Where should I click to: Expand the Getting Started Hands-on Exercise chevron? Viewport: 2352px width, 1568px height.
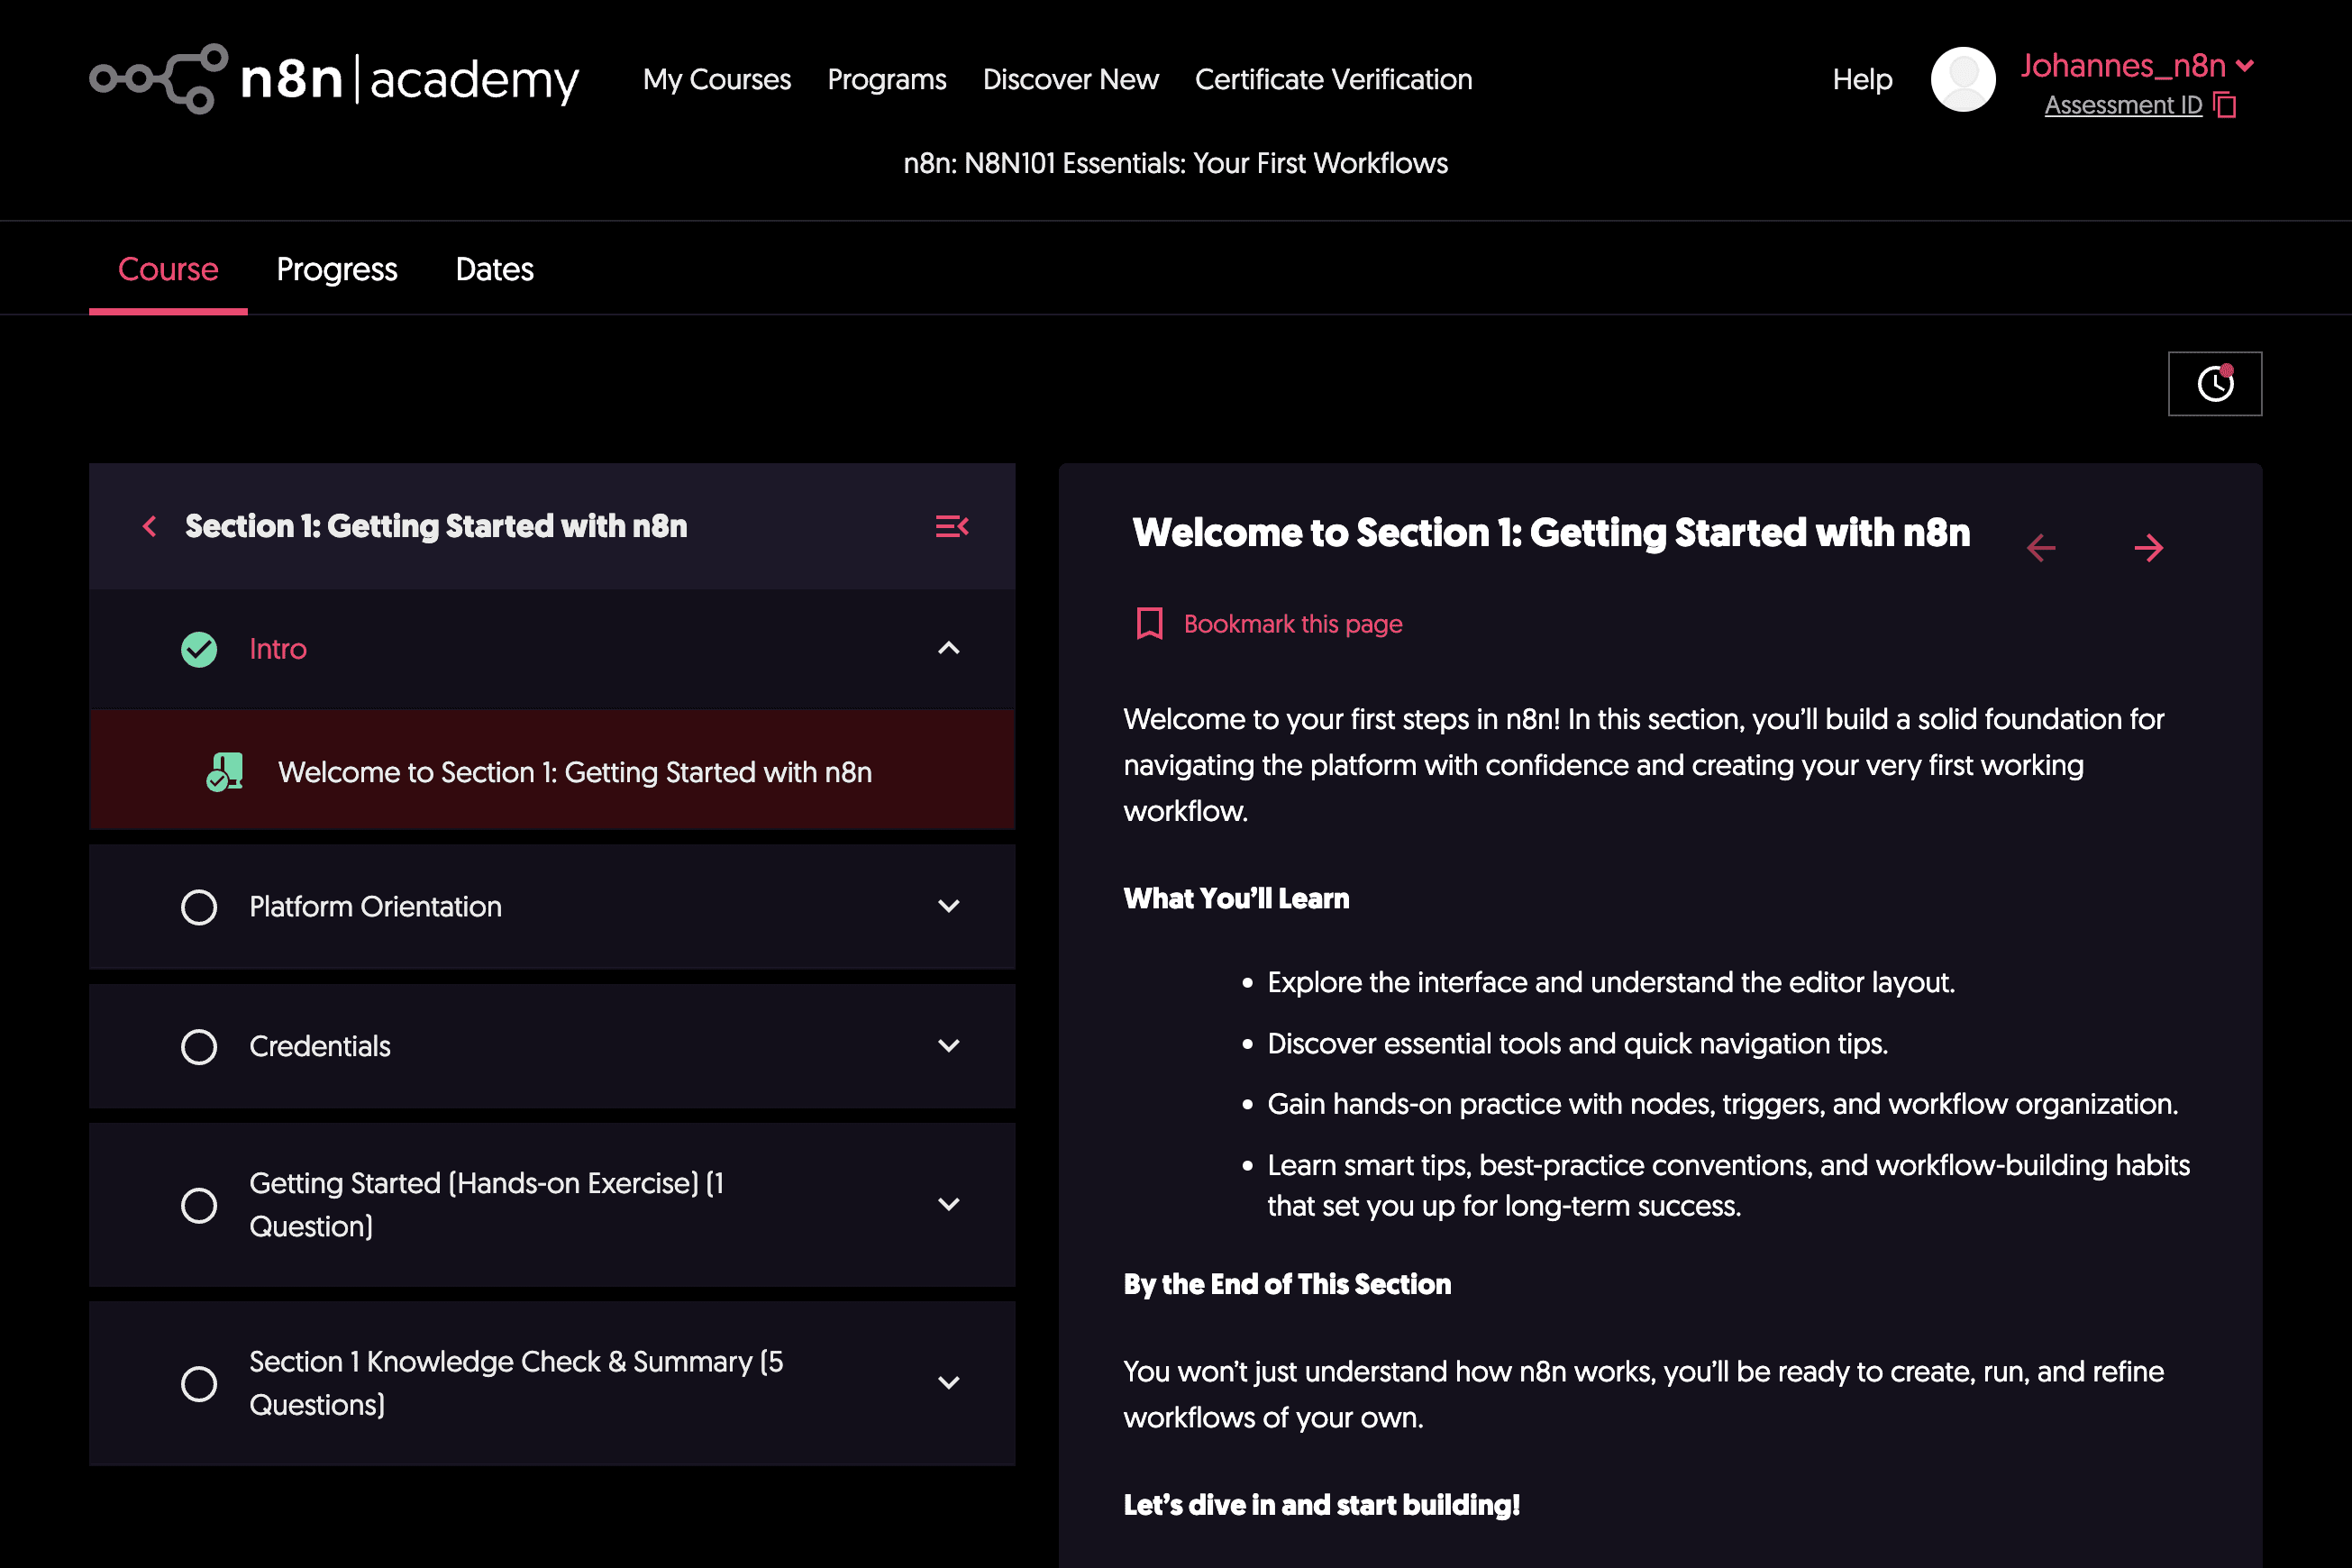click(949, 1204)
